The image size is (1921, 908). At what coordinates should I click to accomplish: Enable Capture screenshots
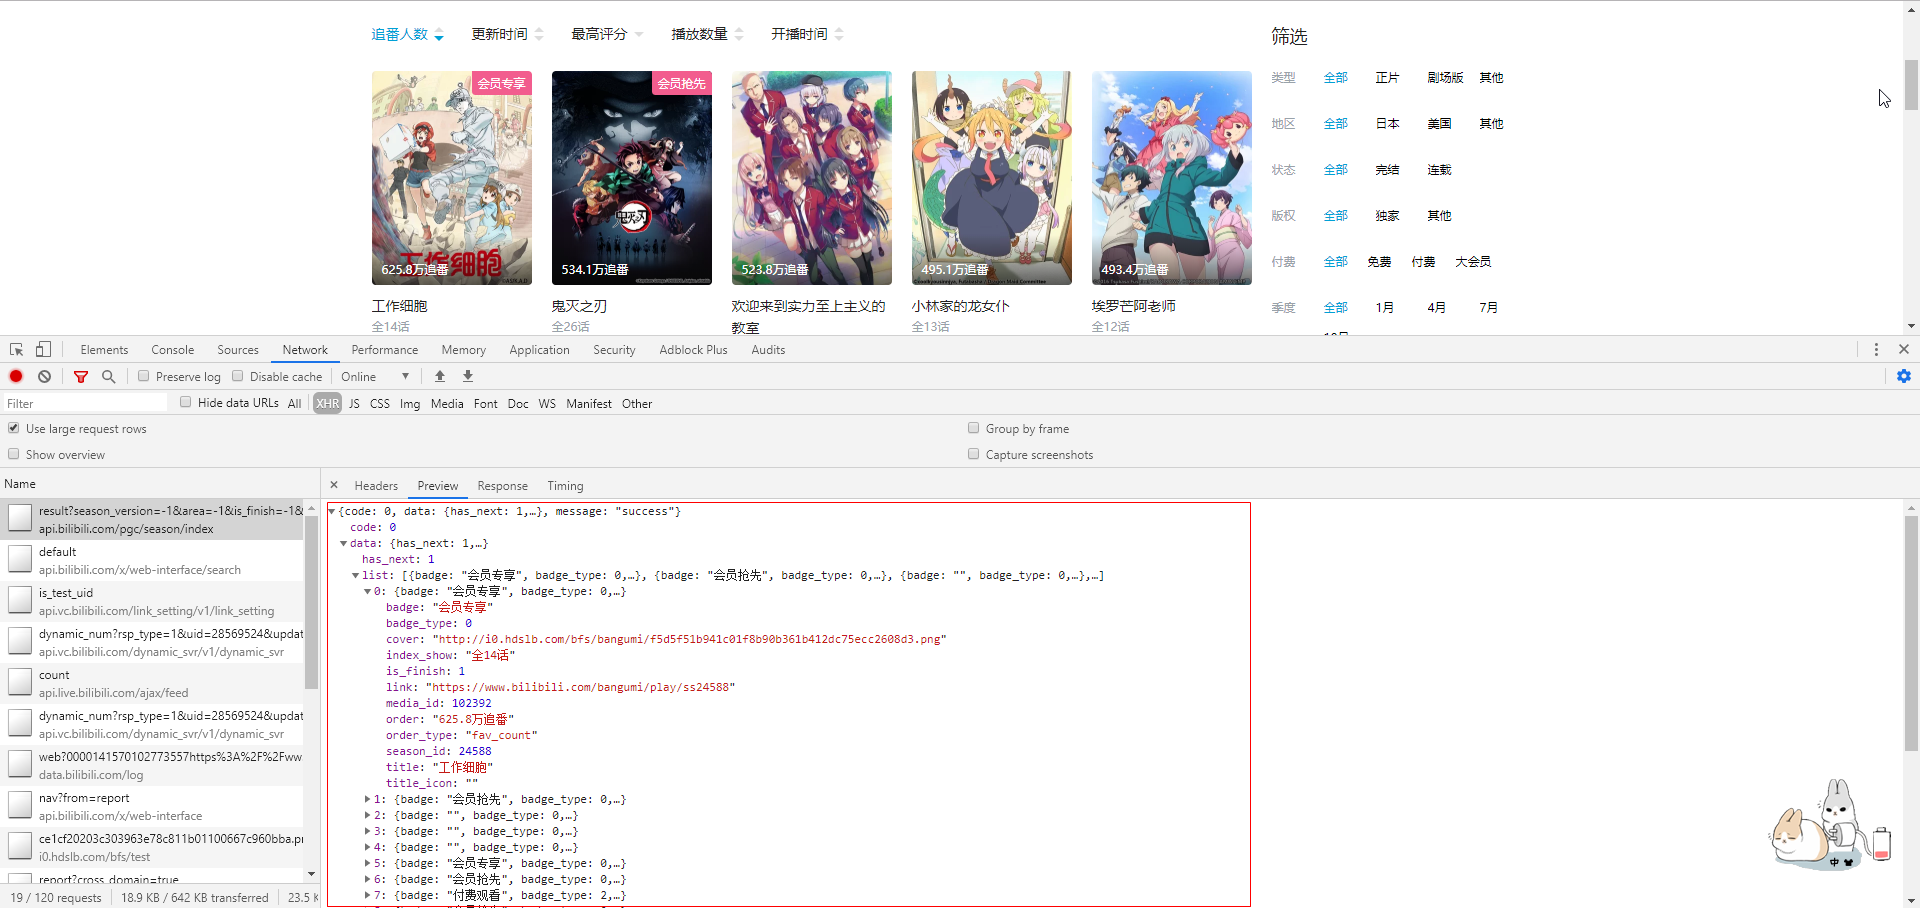pyautogui.click(x=973, y=453)
